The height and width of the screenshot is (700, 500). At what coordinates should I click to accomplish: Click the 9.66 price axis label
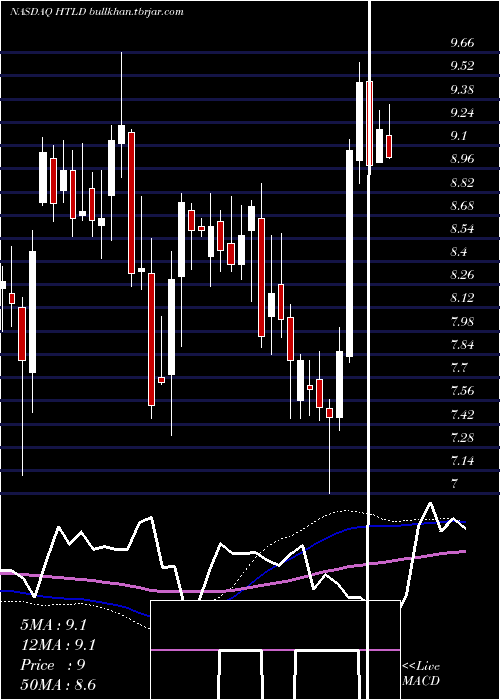click(462, 43)
